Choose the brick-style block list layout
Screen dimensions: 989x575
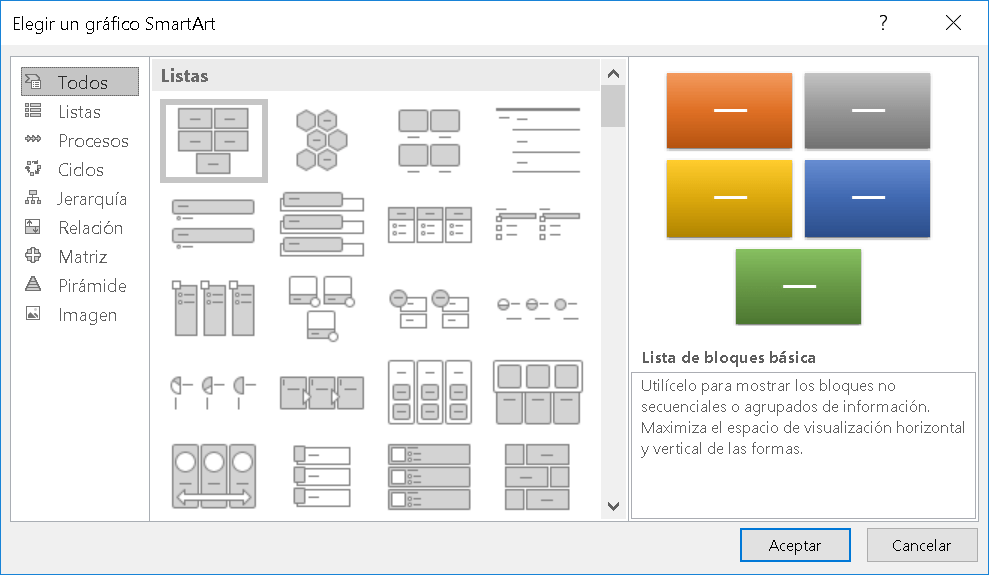point(537,476)
